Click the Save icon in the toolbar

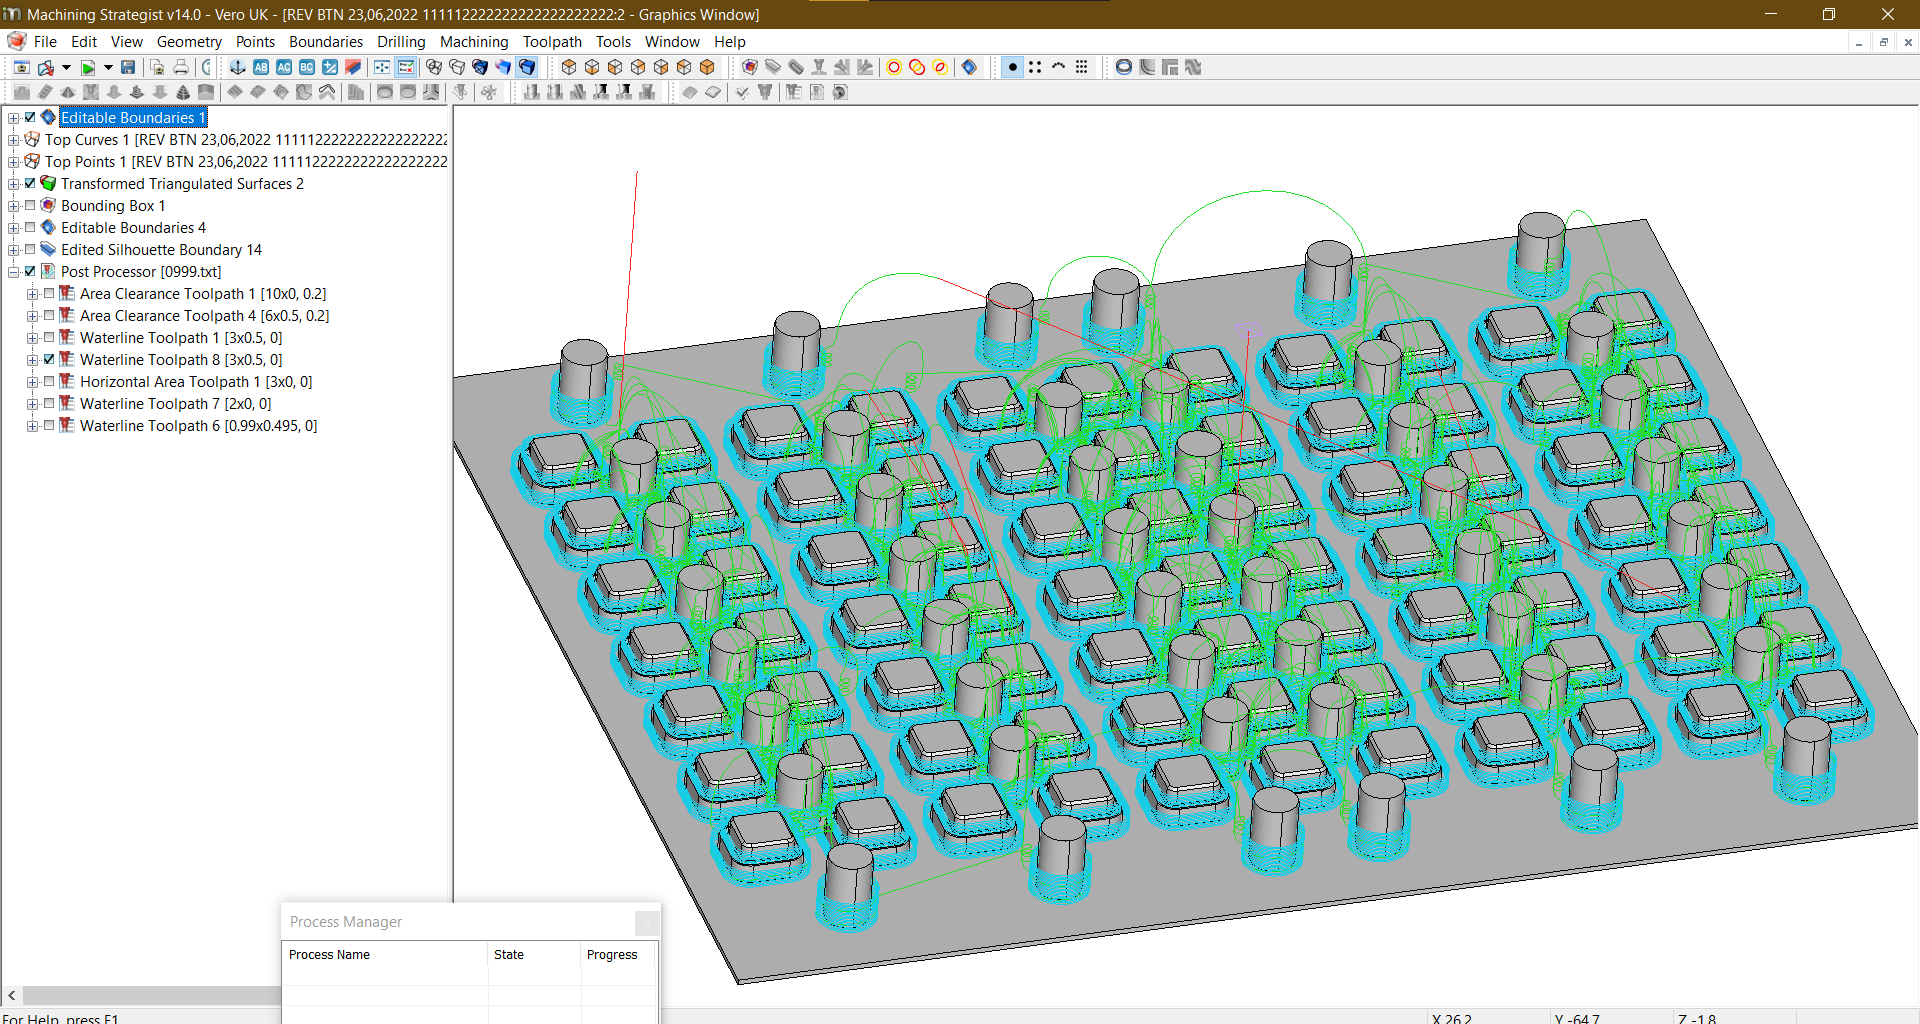coord(128,67)
